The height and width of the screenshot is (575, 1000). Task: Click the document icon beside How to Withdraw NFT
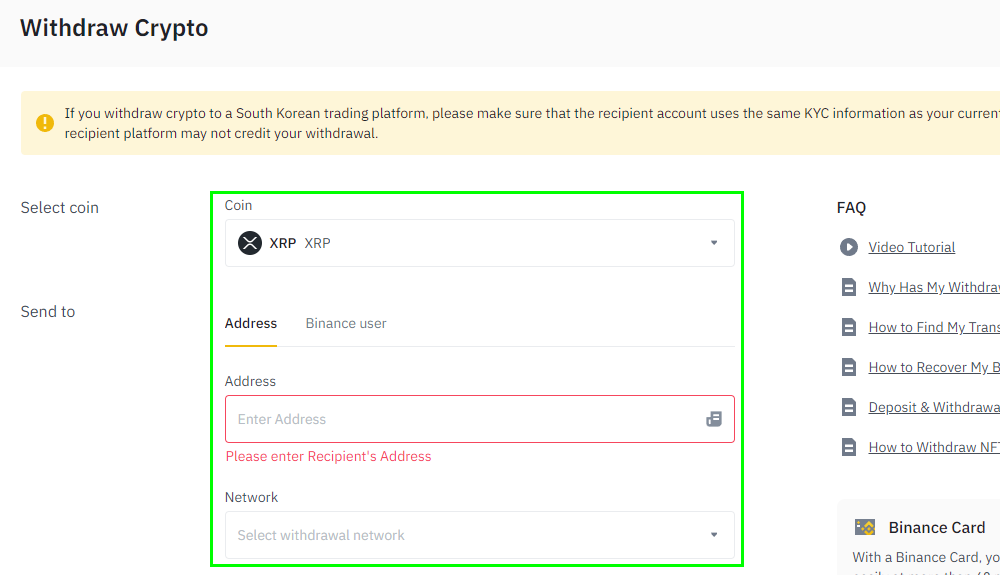point(848,447)
